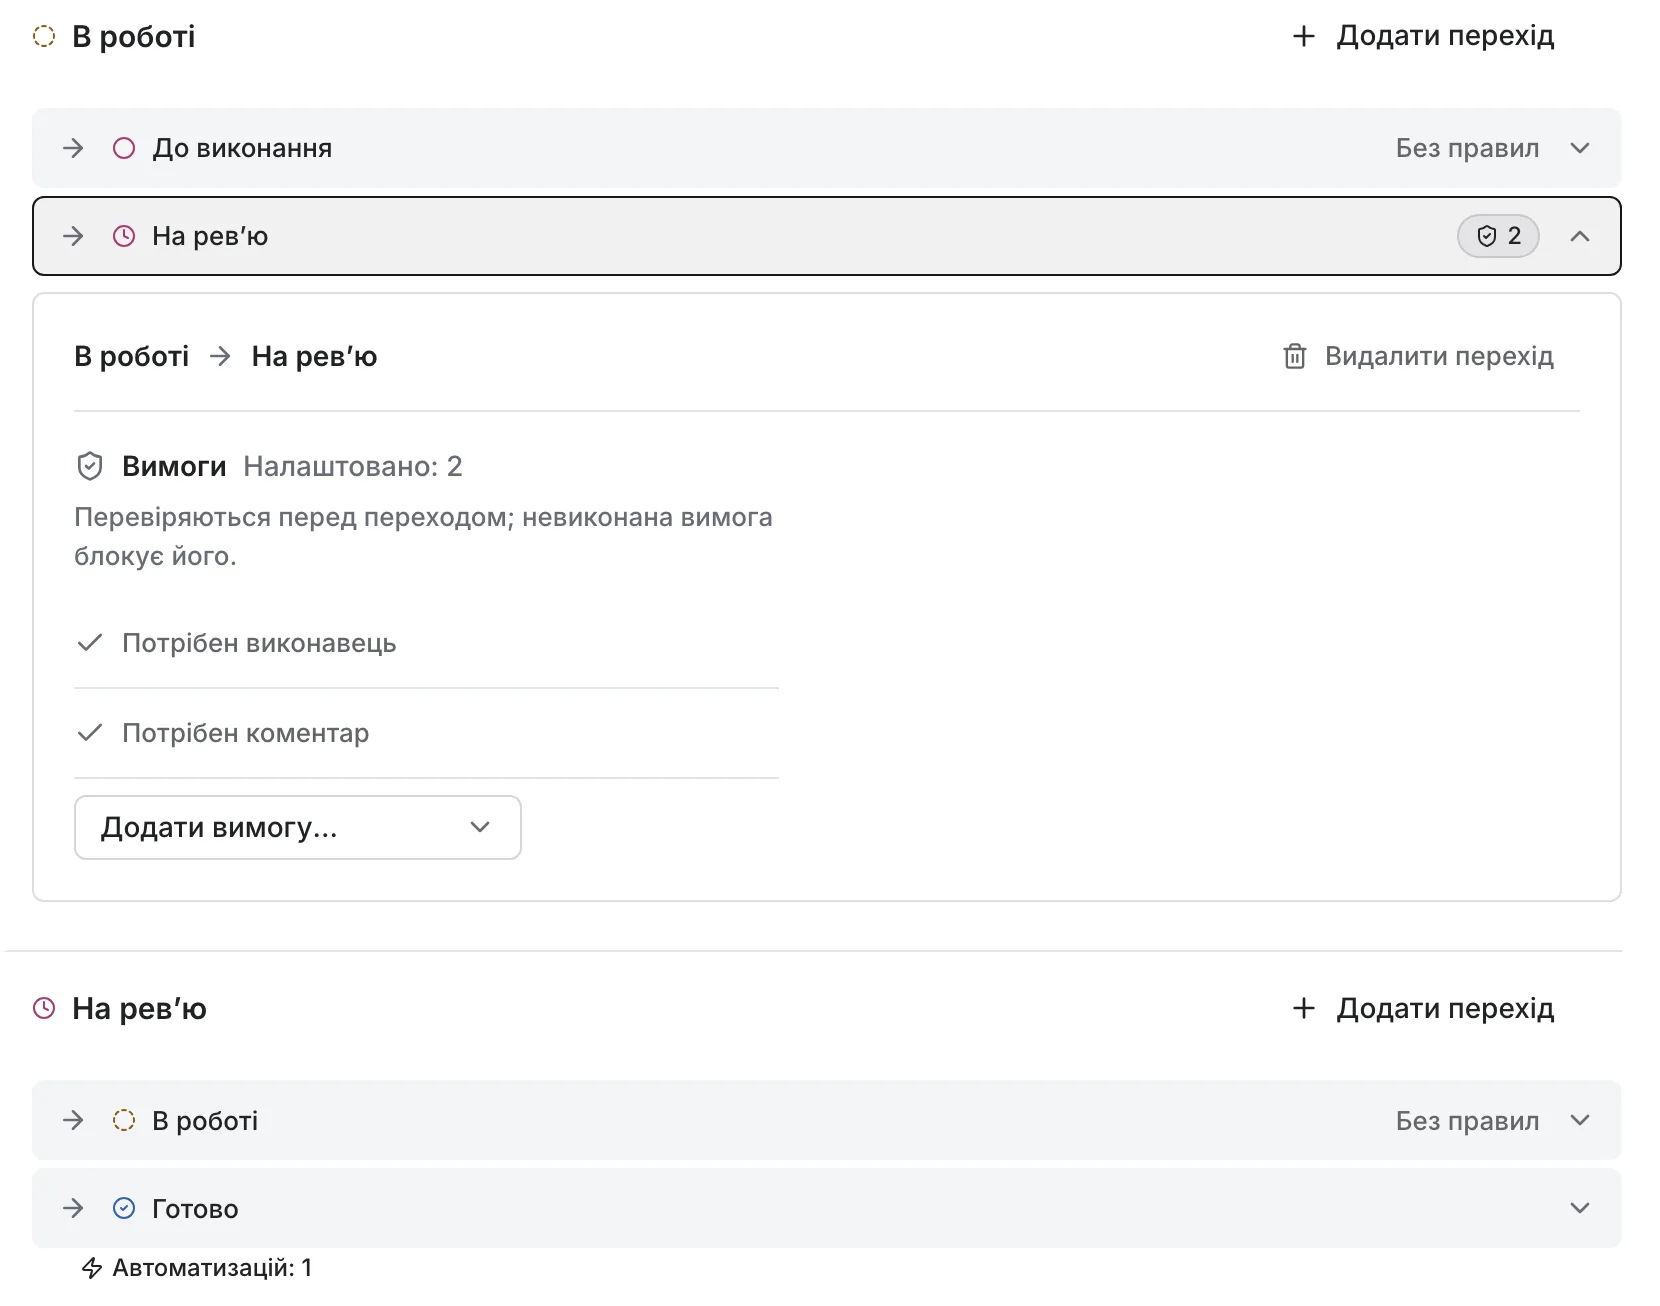Expand the lower "В роботі" row with its chevron
The image size is (1660, 1306).
pyautogui.click(x=1580, y=1120)
